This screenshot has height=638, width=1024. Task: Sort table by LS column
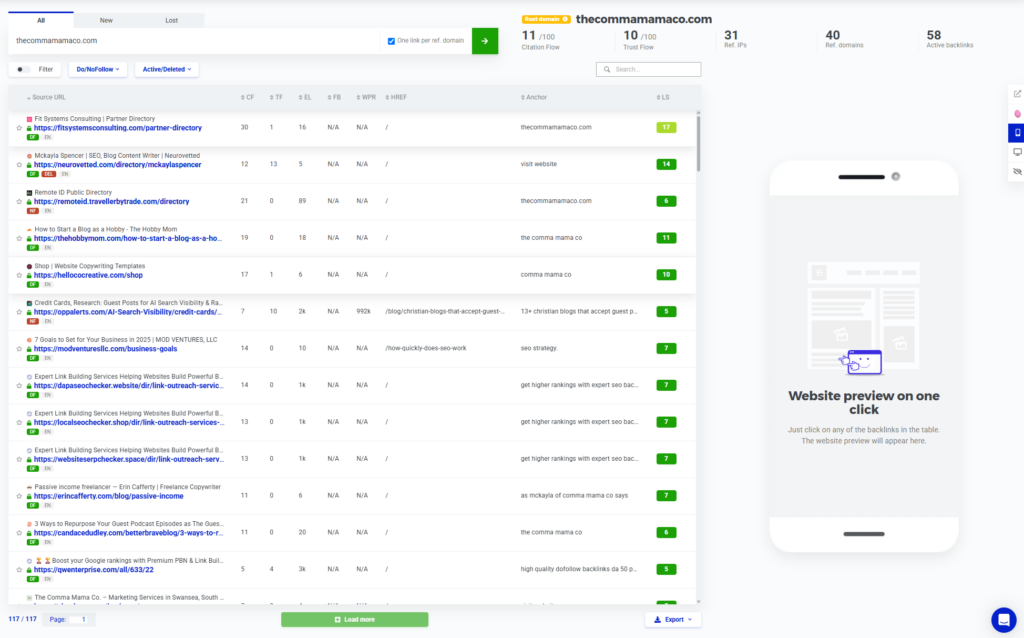pos(663,97)
